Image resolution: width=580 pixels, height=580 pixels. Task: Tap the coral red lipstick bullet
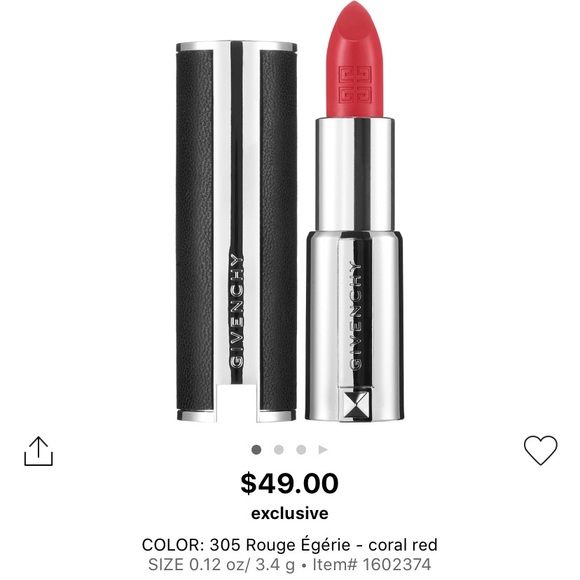coord(354,59)
